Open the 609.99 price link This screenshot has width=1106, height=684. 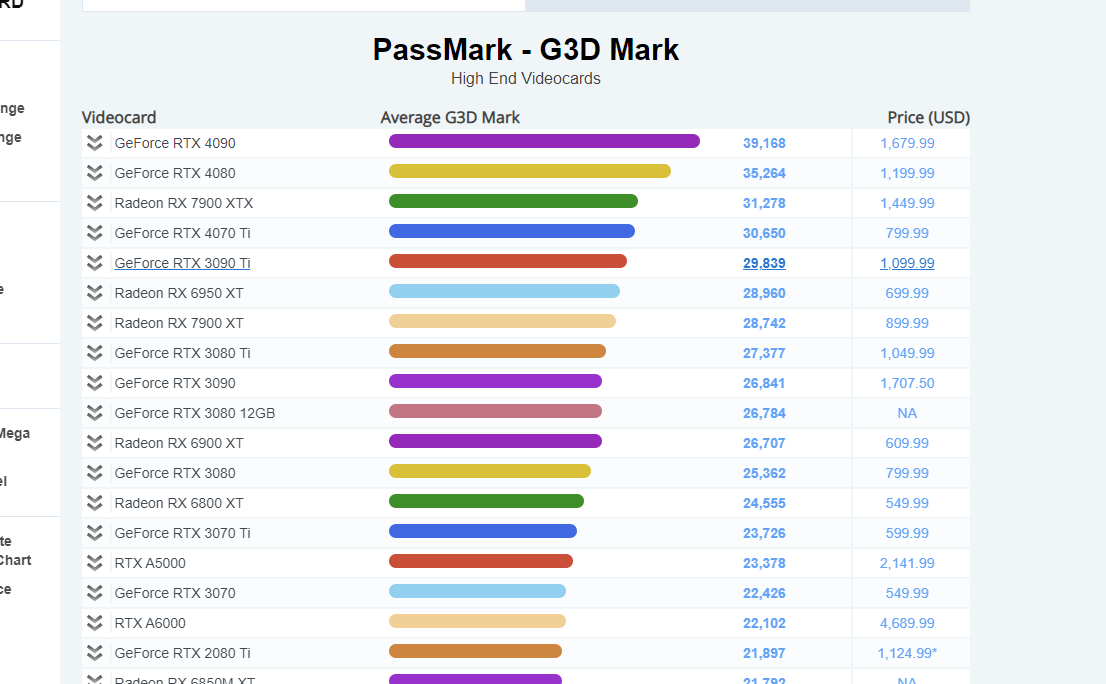pos(907,443)
